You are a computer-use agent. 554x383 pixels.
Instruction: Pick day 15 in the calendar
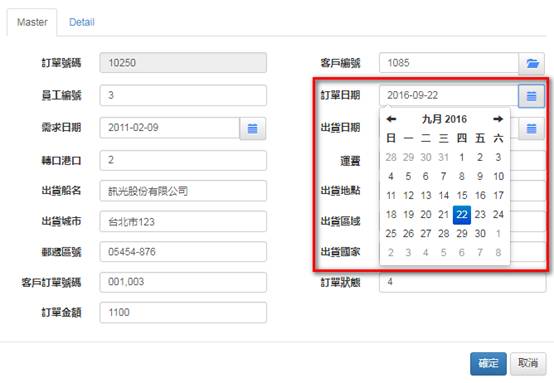(x=462, y=195)
